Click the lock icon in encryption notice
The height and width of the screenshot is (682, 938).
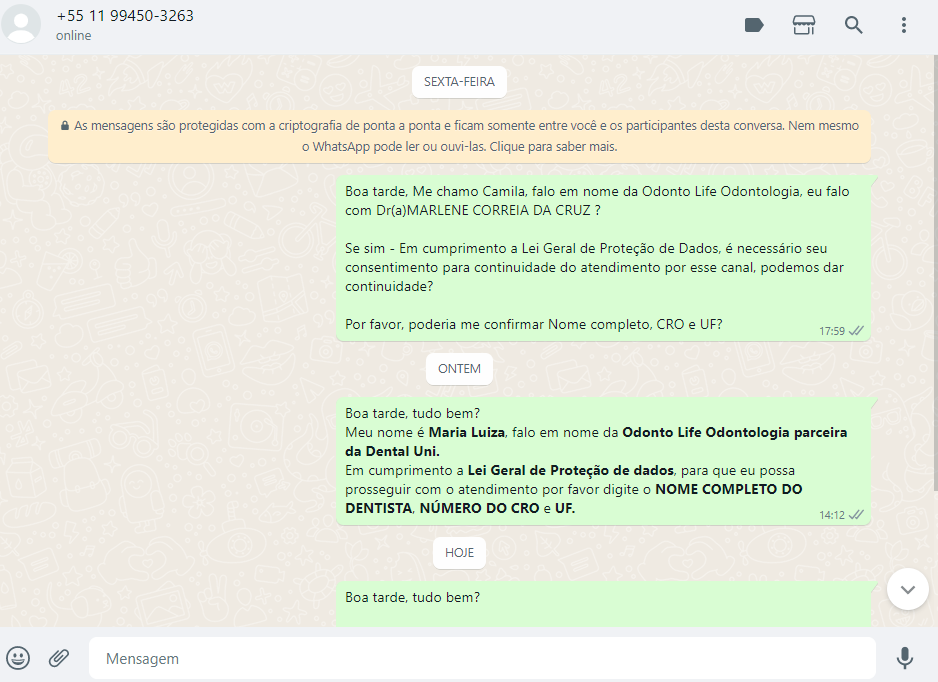(x=65, y=126)
